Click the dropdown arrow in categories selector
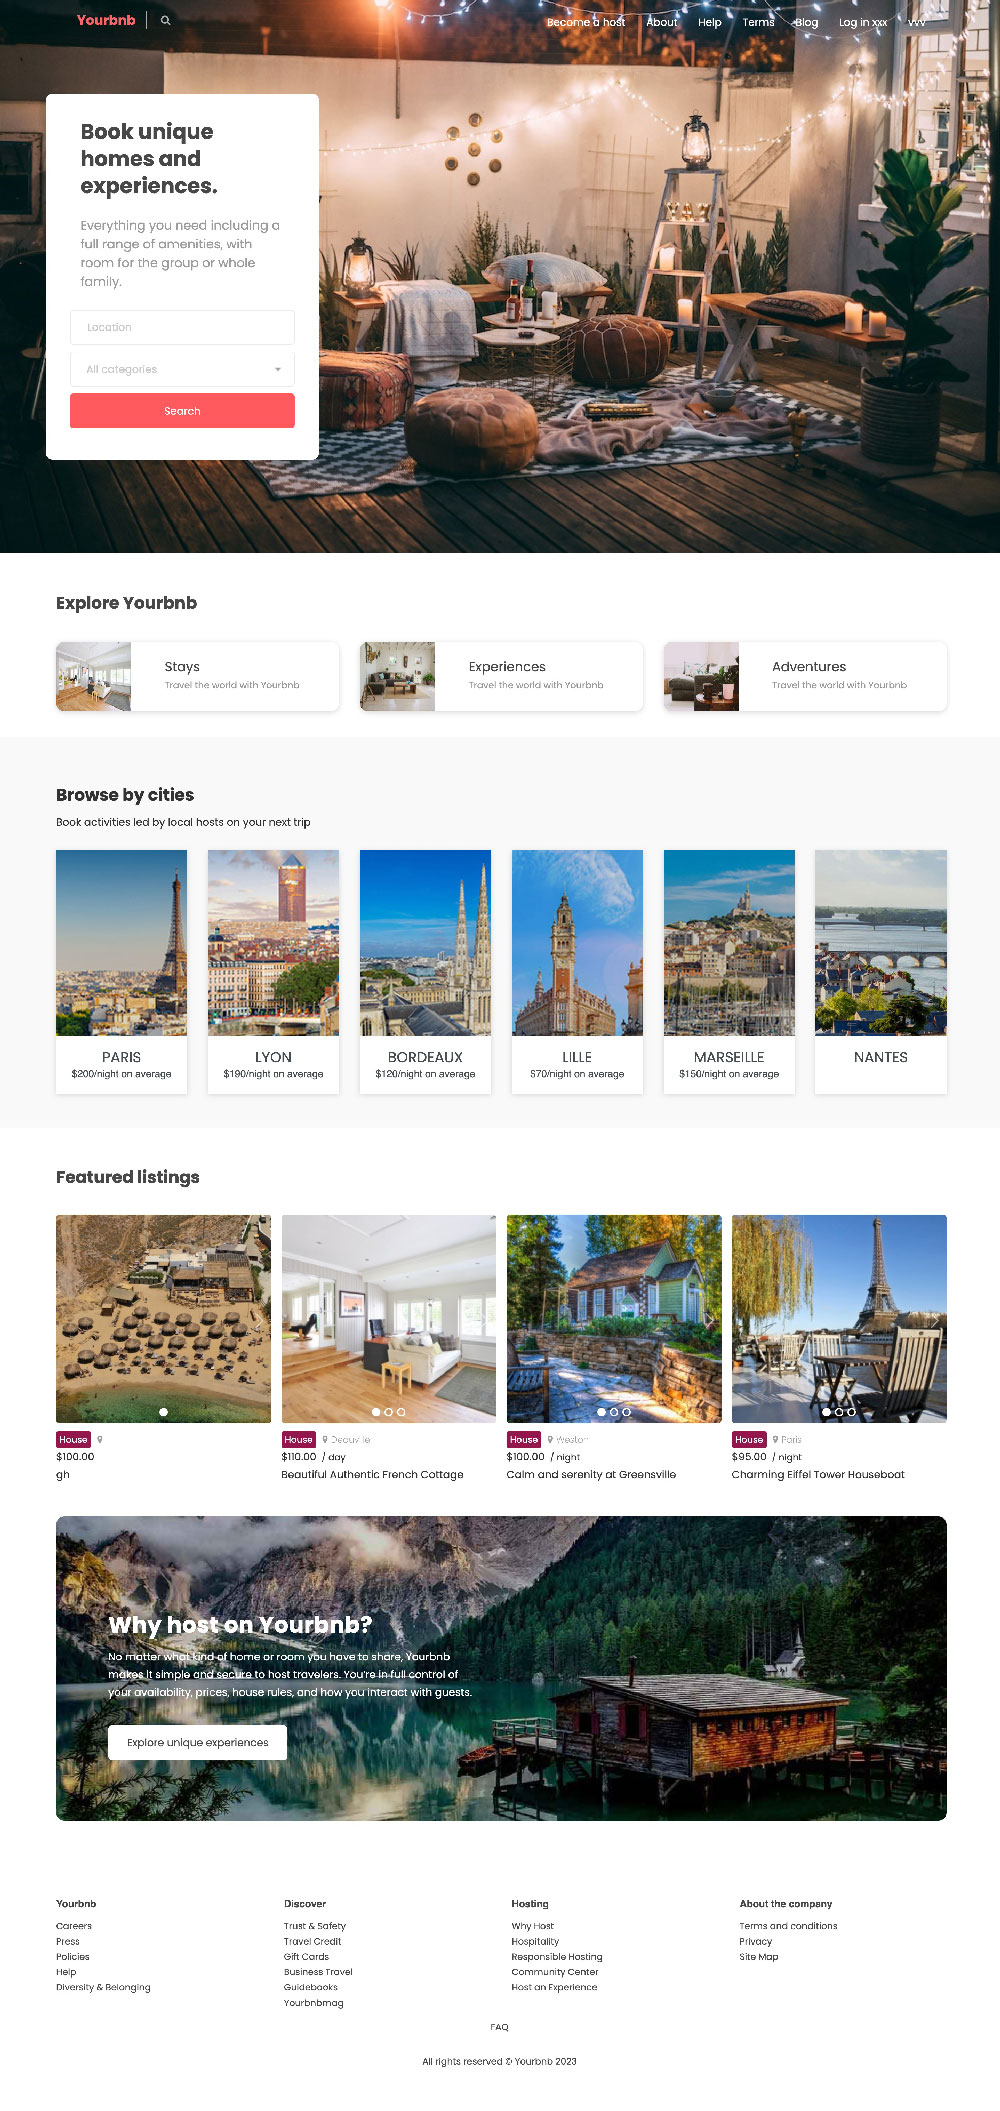Viewport: 1000px width, 2111px height. (x=278, y=370)
